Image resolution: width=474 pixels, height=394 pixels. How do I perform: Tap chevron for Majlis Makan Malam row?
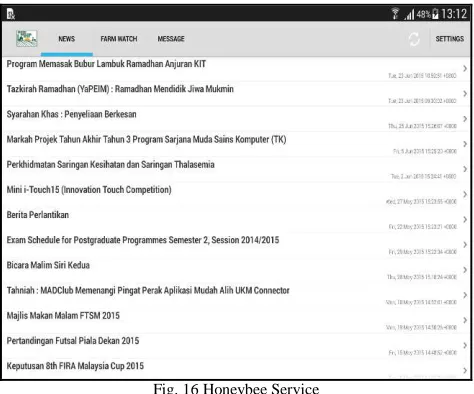(465, 320)
